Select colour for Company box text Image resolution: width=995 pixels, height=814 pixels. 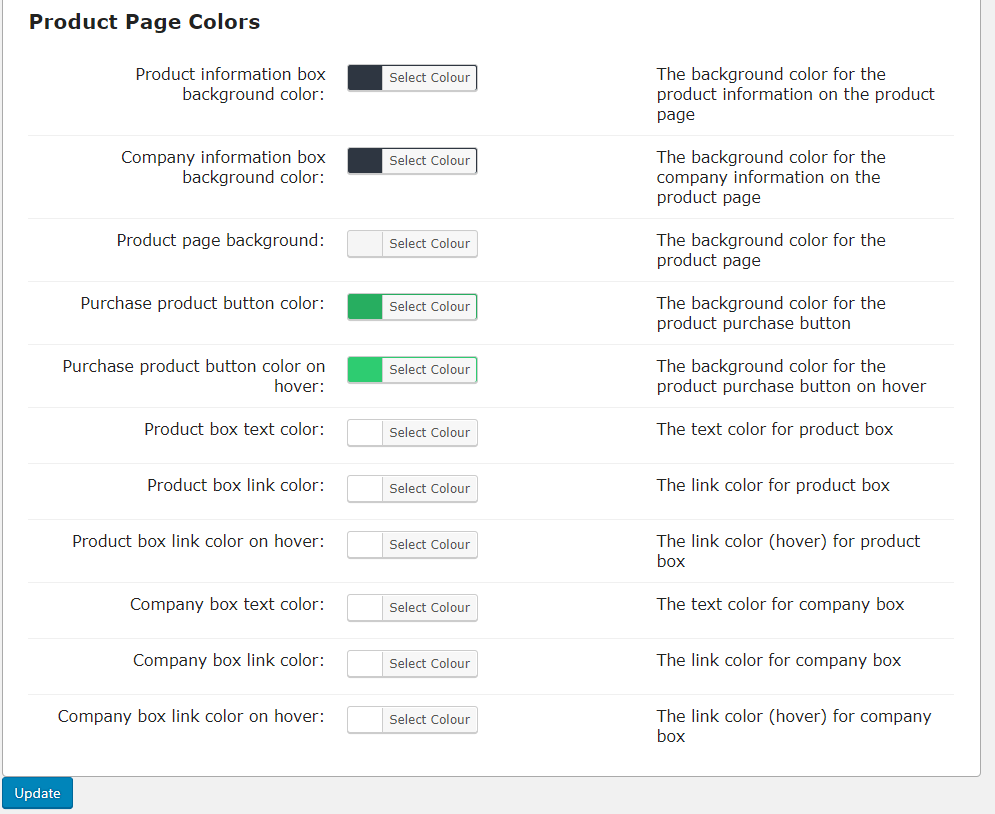429,608
